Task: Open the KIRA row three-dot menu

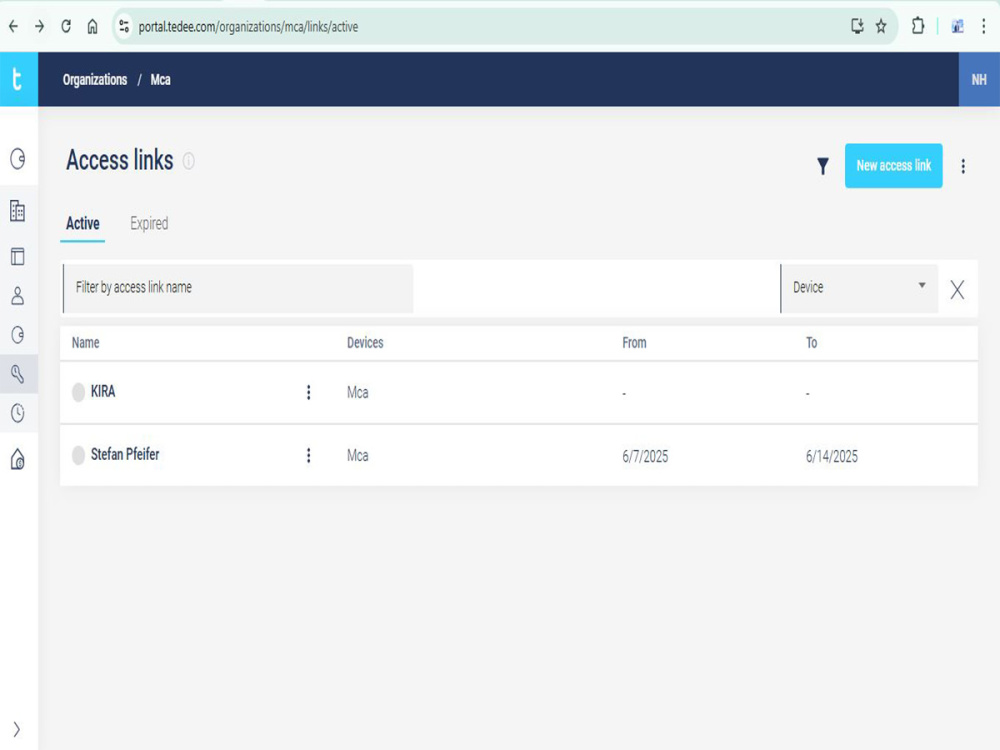Action: click(x=309, y=392)
